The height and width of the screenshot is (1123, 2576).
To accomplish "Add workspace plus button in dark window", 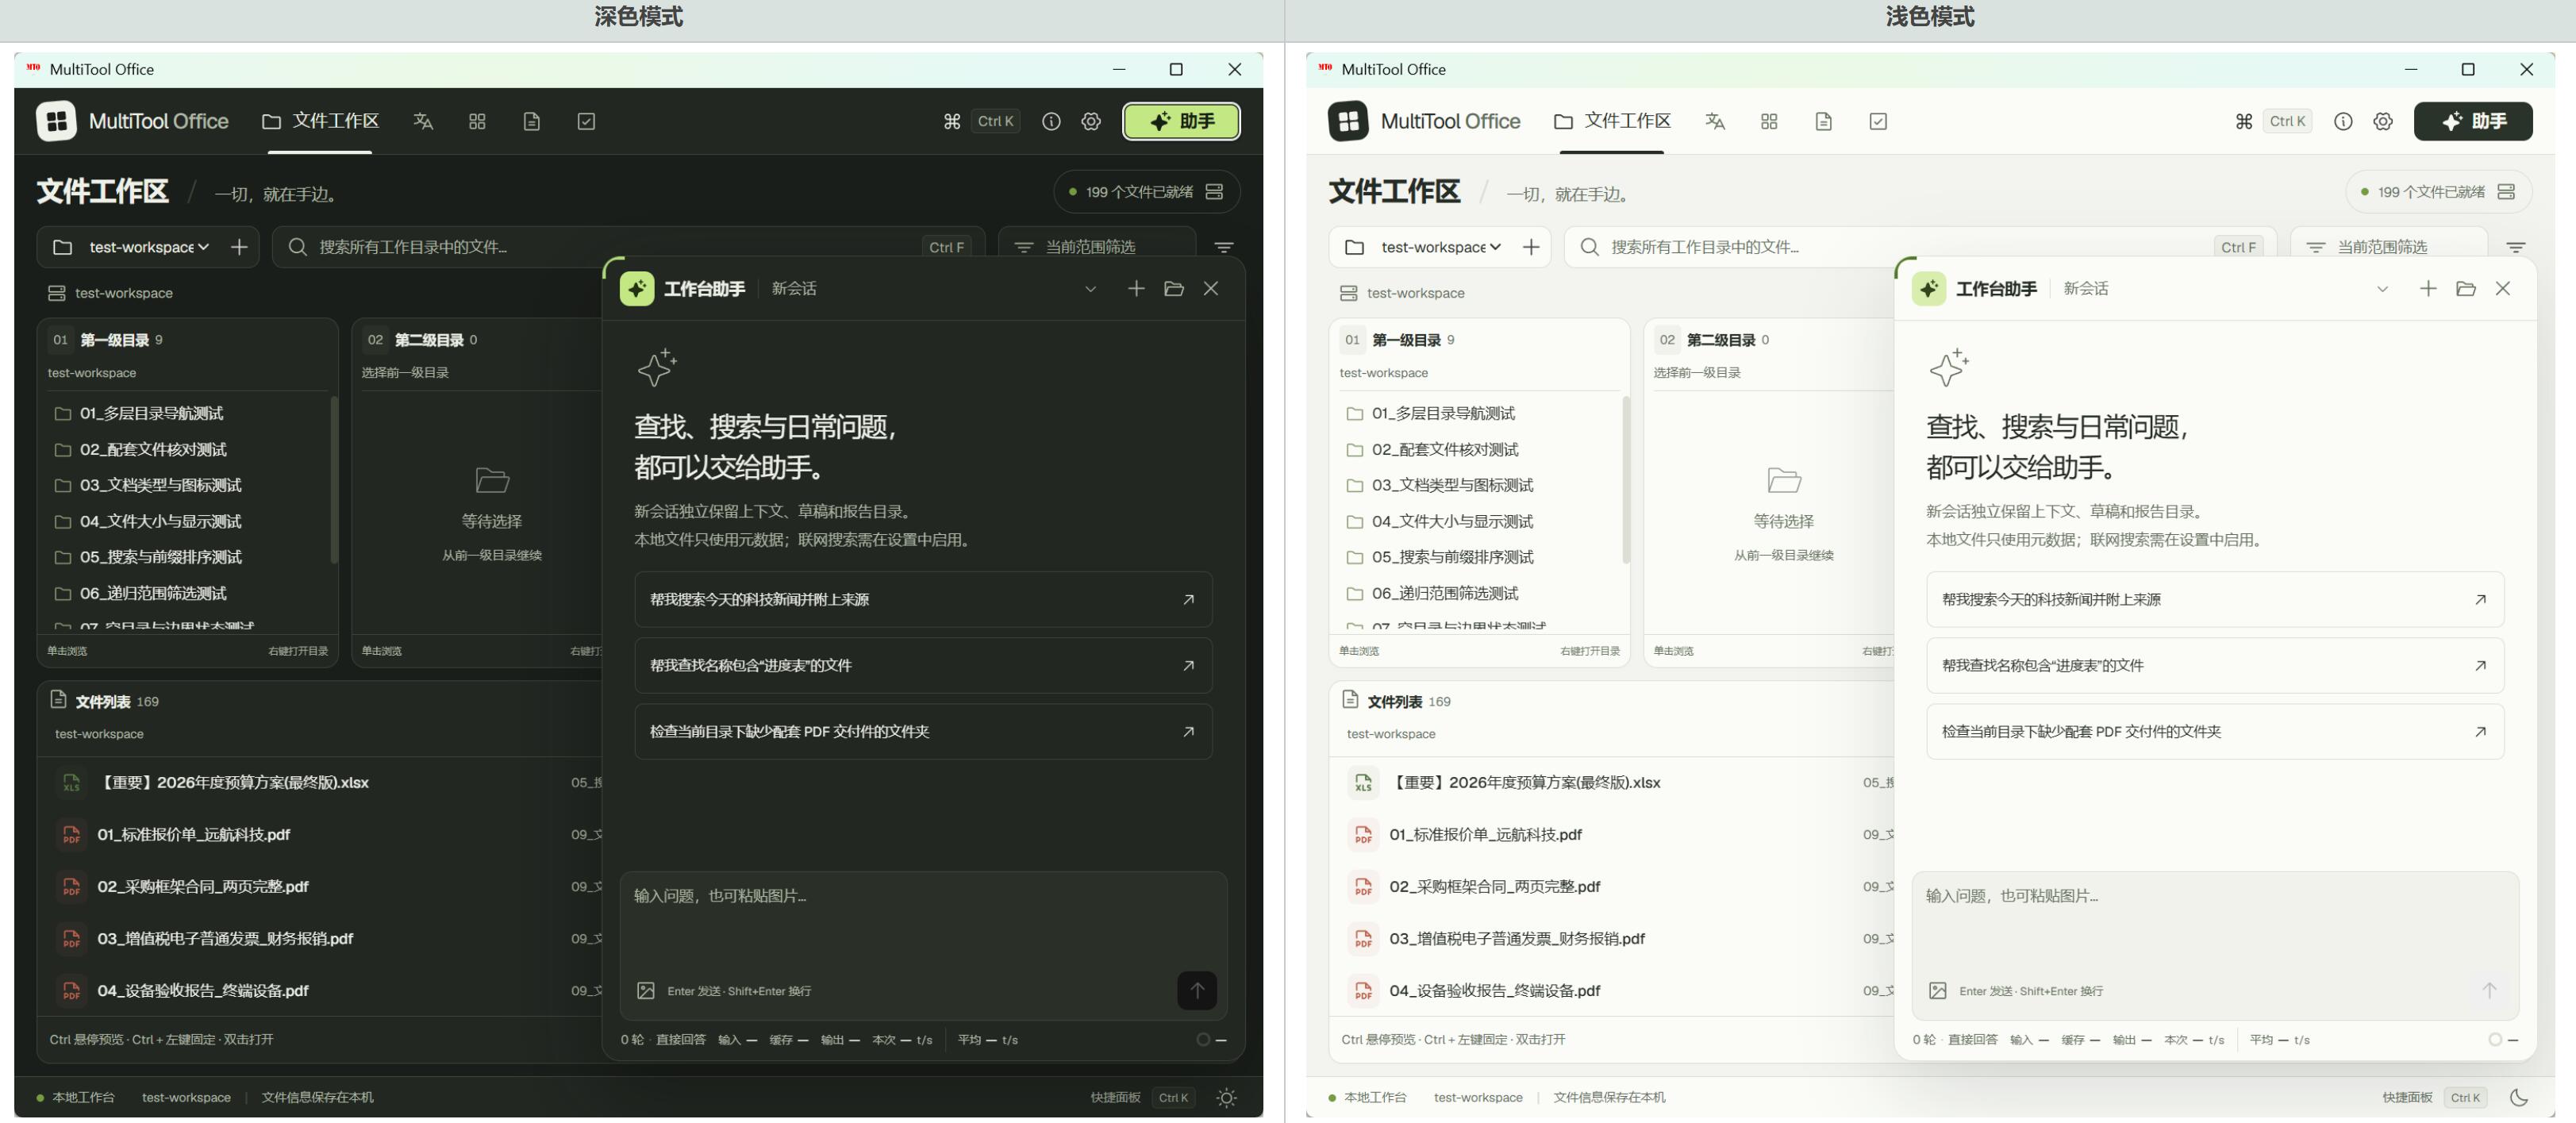I will (x=239, y=247).
